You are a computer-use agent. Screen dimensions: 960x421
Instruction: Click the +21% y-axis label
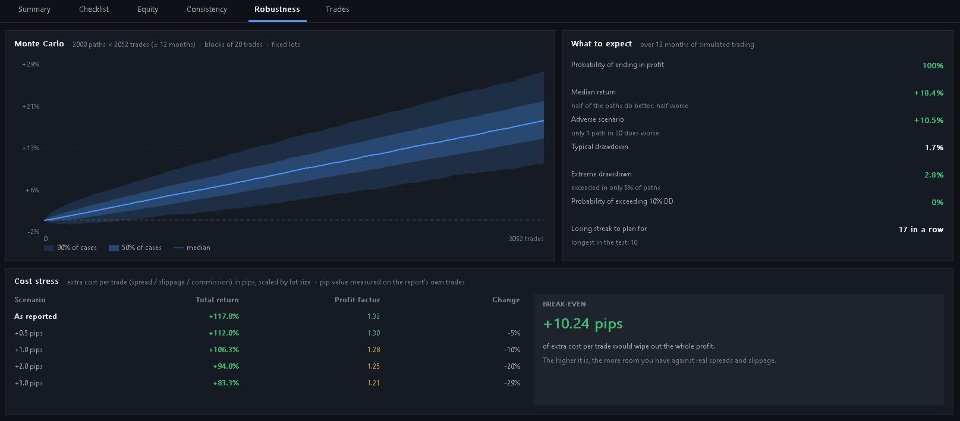click(31, 106)
